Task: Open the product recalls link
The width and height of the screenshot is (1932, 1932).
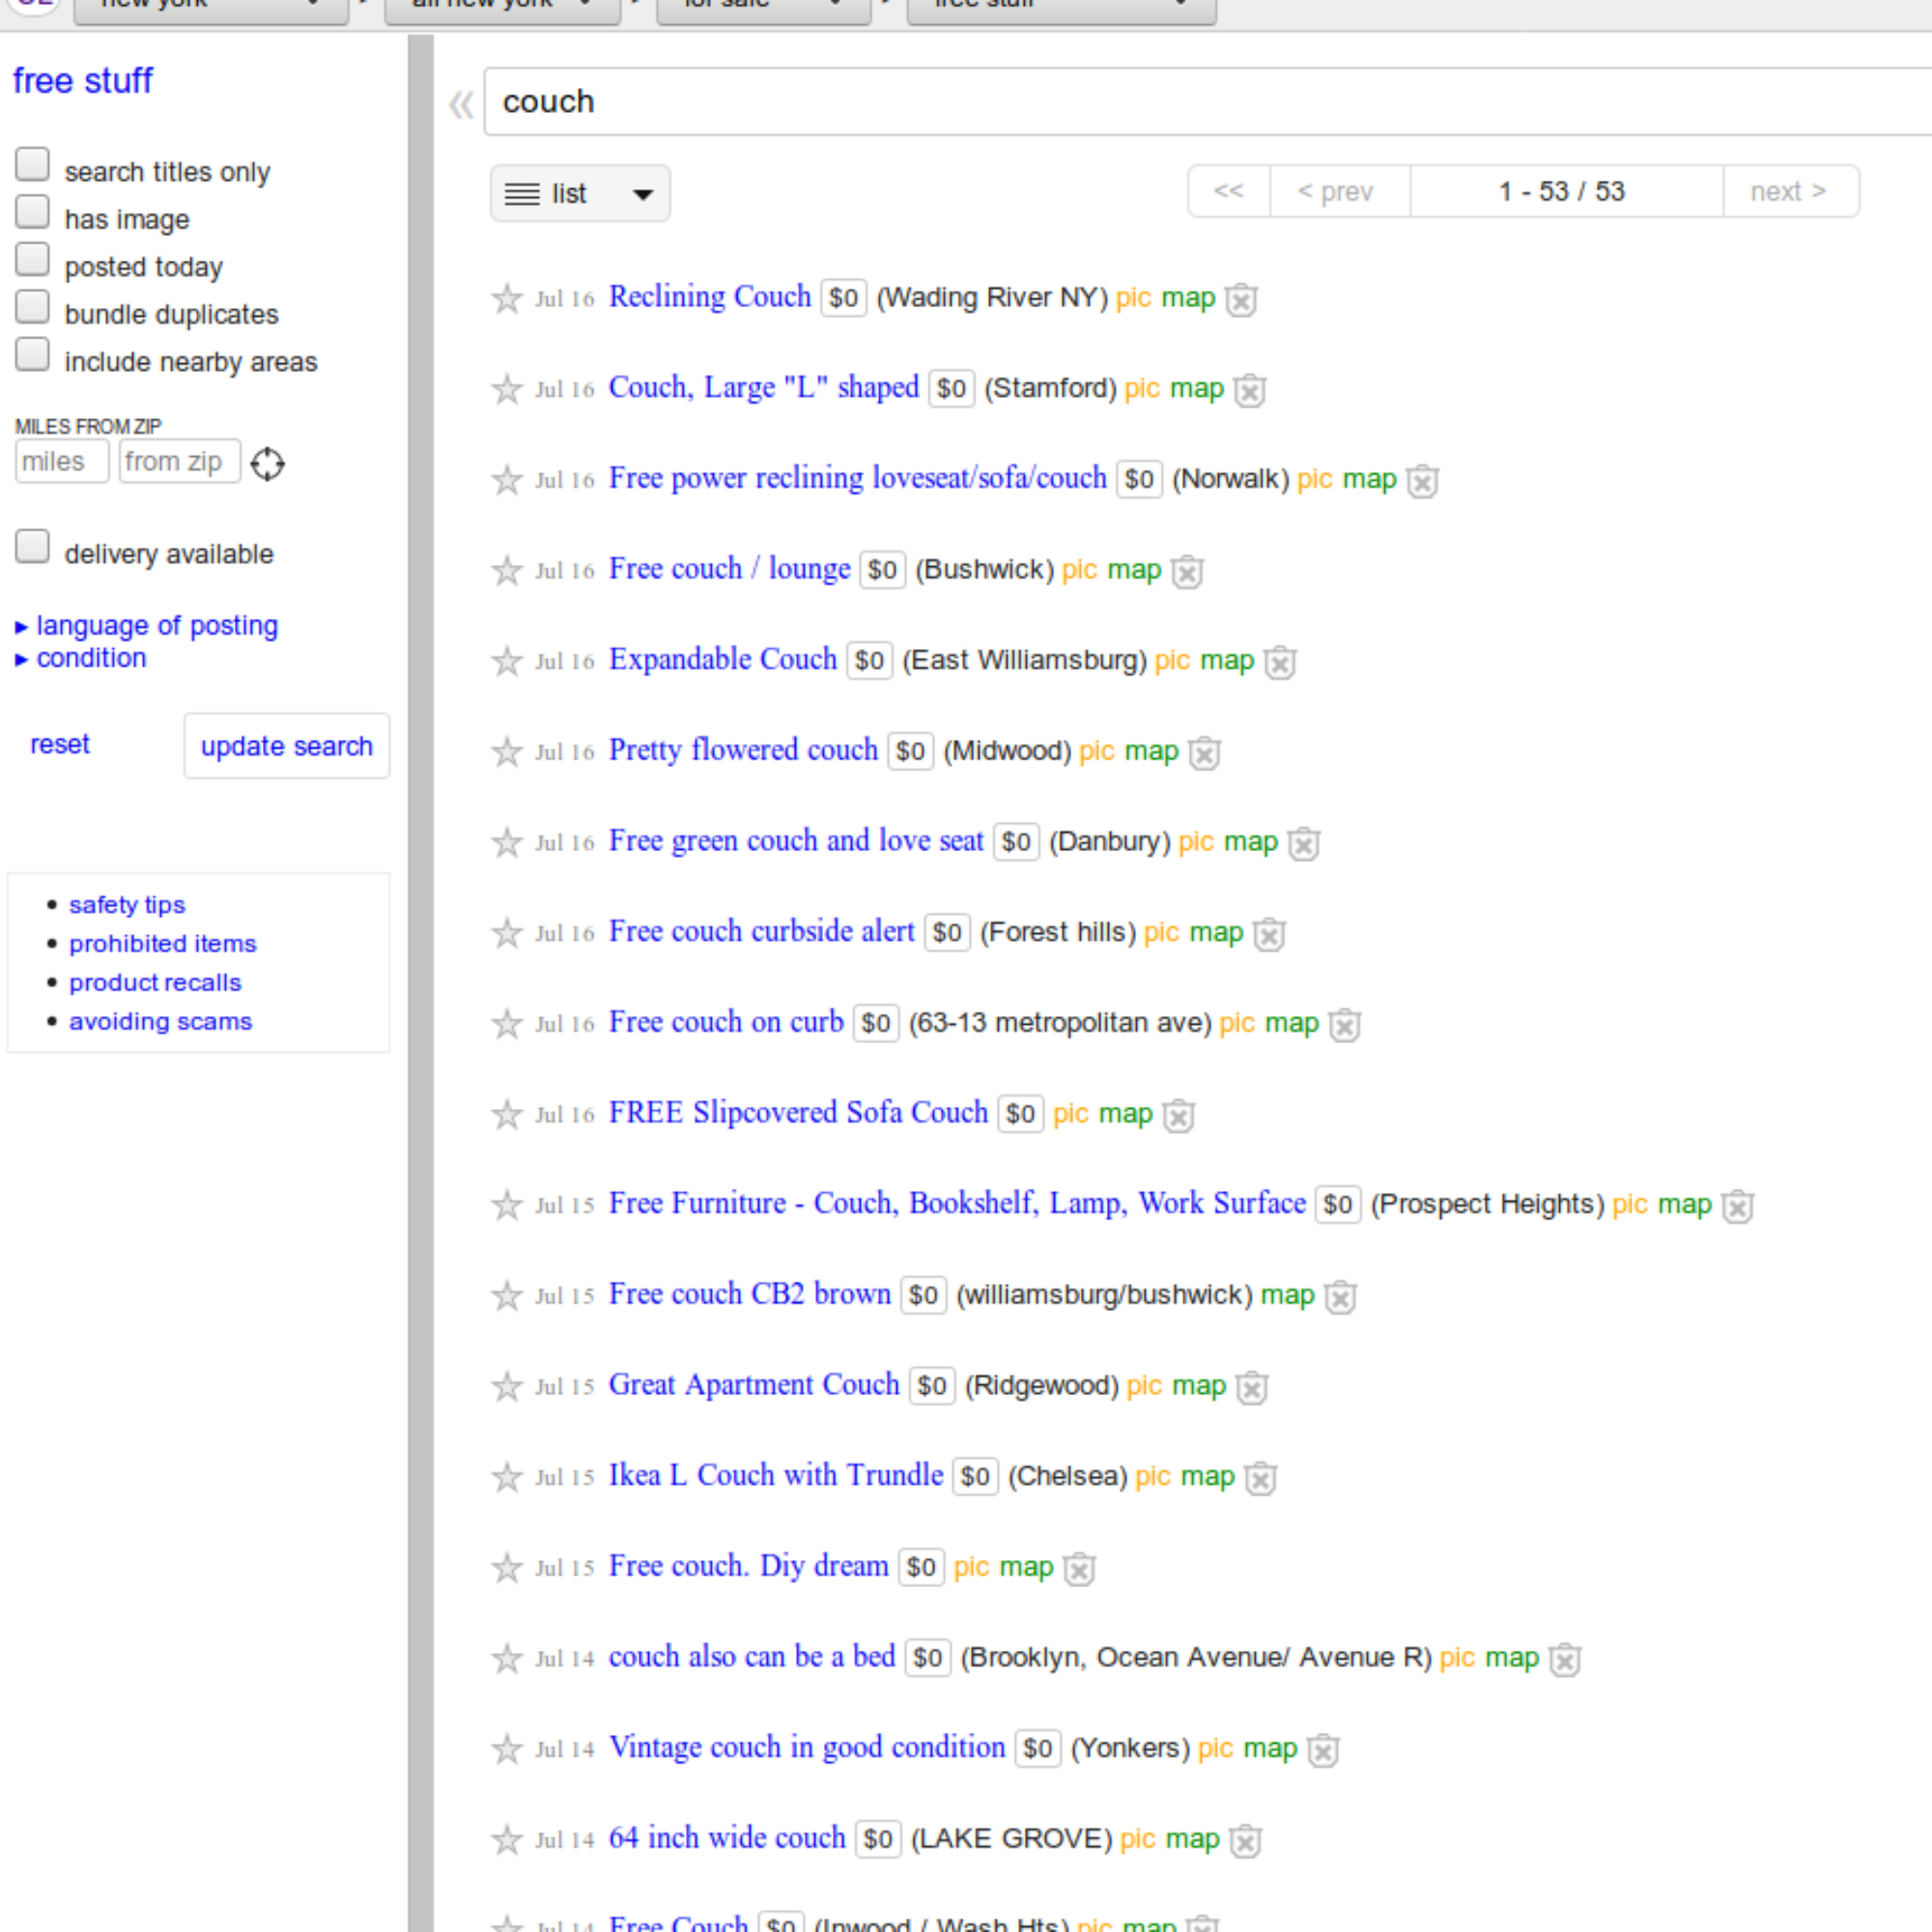Action: tap(155, 983)
